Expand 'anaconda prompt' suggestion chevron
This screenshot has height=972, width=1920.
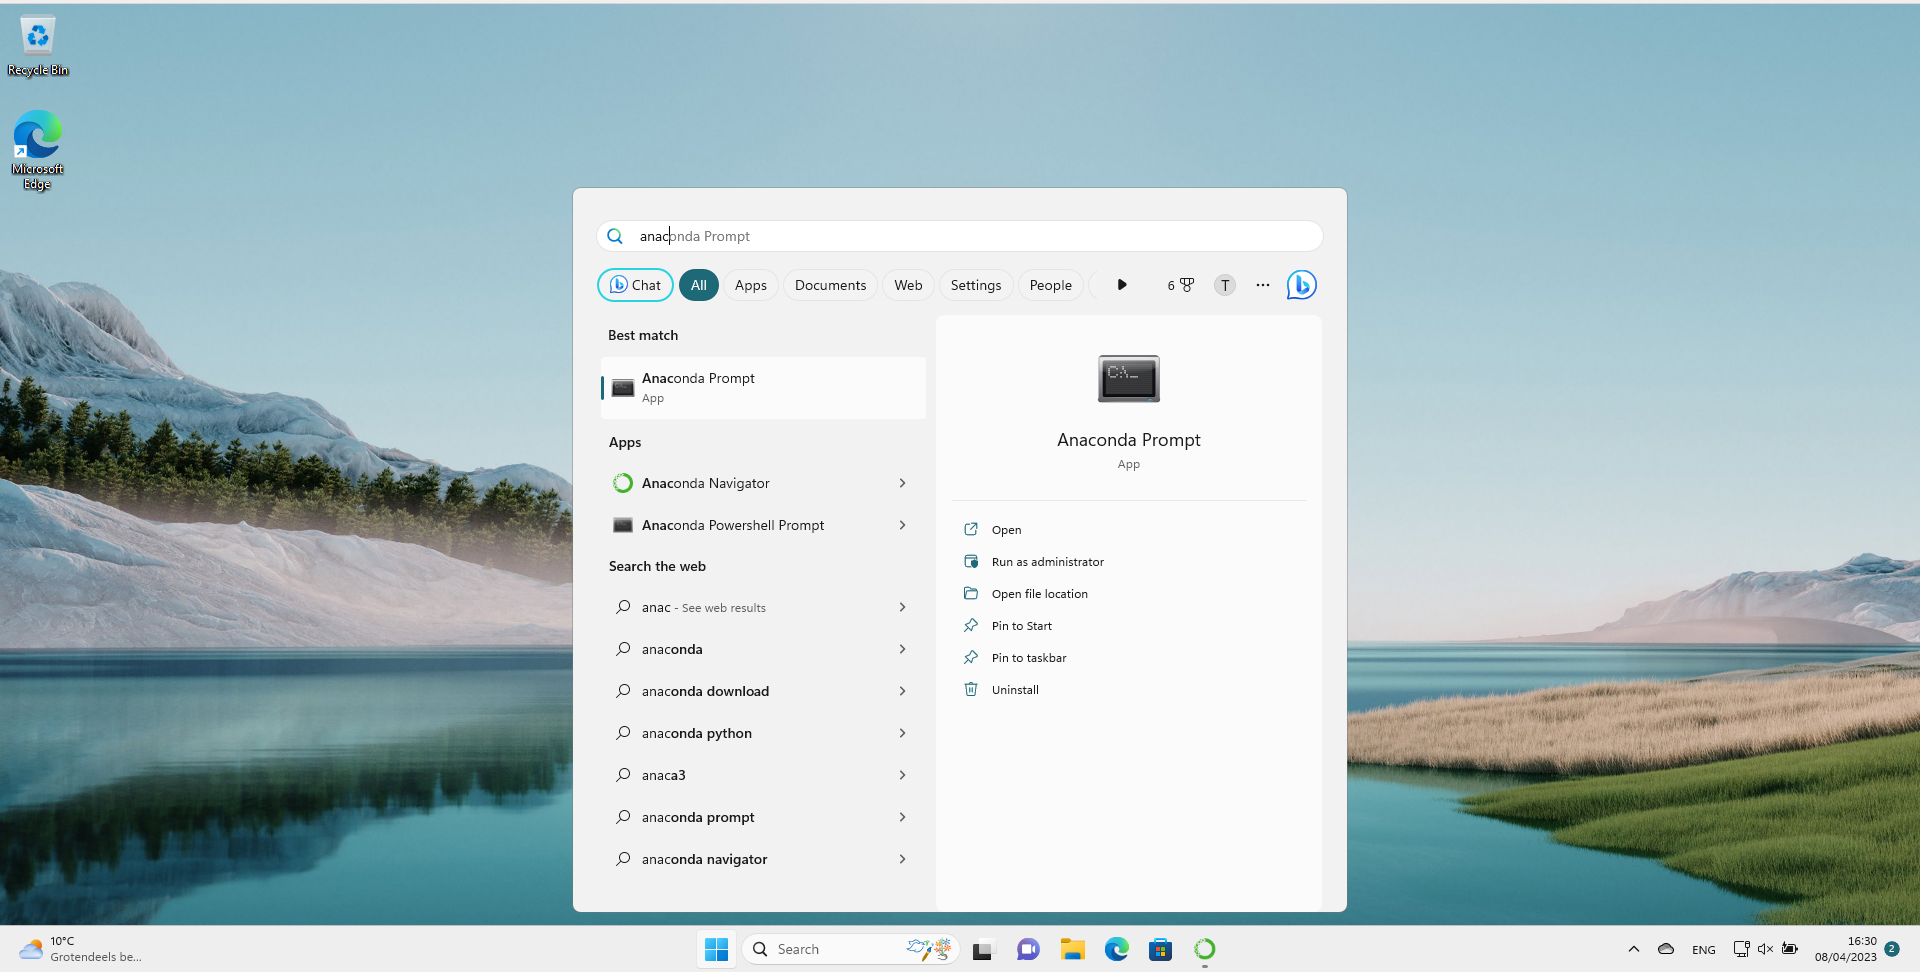(902, 817)
